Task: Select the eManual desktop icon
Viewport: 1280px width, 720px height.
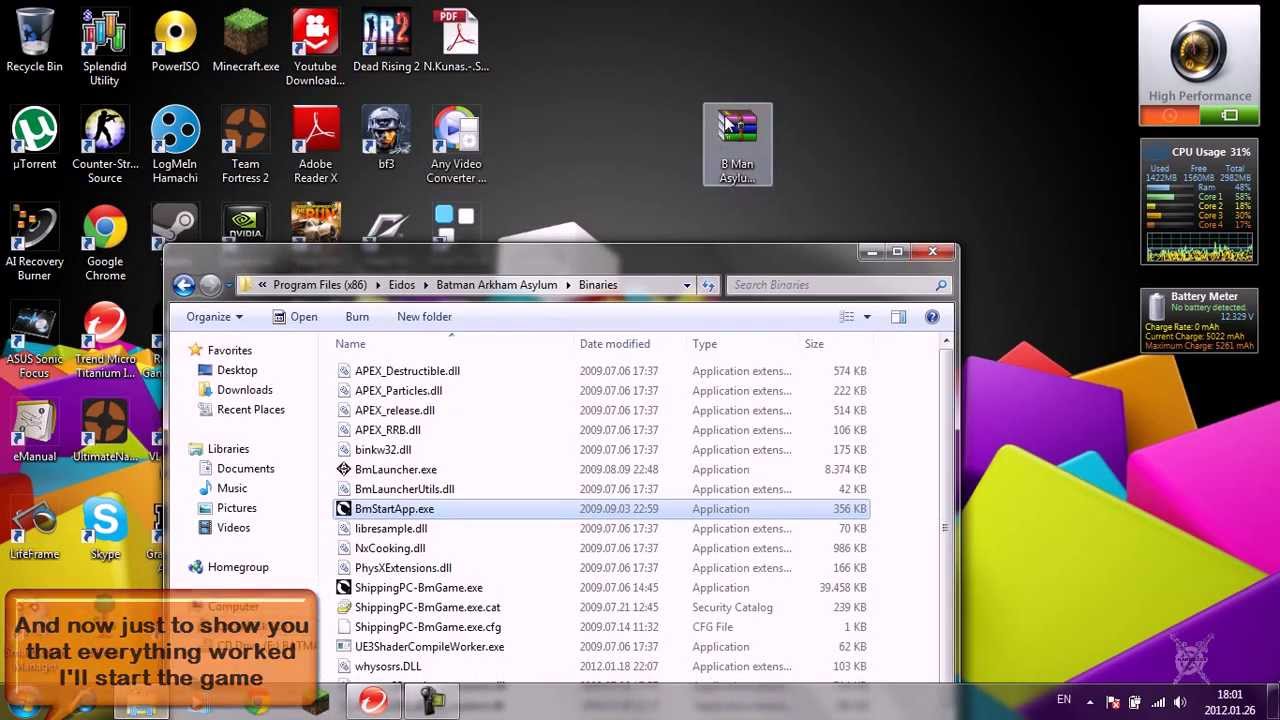Action: pyautogui.click(x=34, y=431)
